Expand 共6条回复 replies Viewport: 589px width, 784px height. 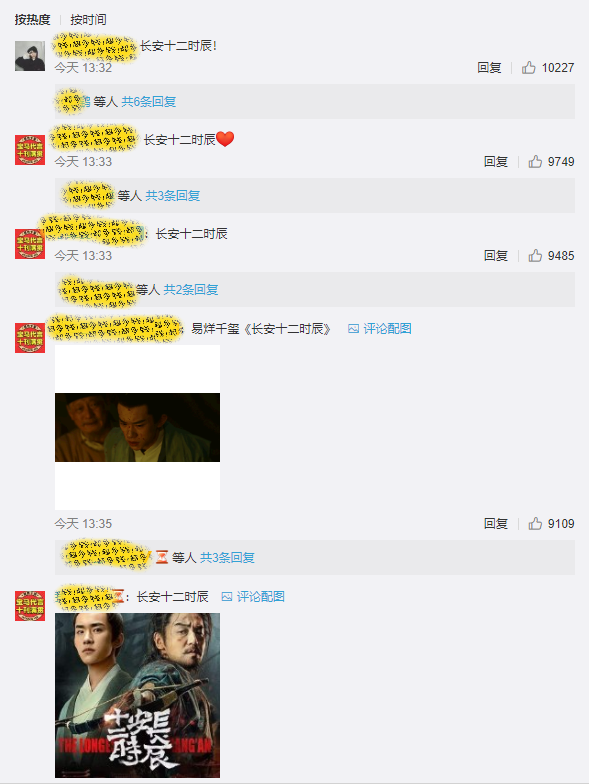(x=149, y=102)
